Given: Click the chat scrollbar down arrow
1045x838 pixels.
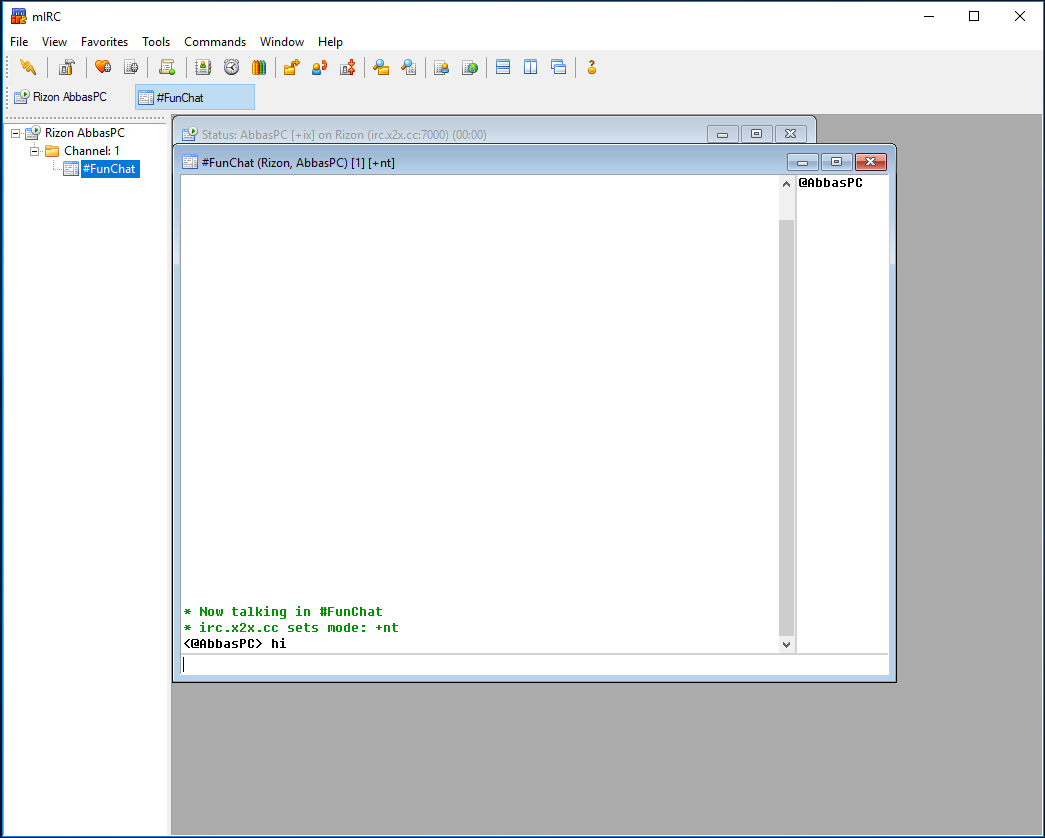Looking at the screenshot, I should click(786, 645).
